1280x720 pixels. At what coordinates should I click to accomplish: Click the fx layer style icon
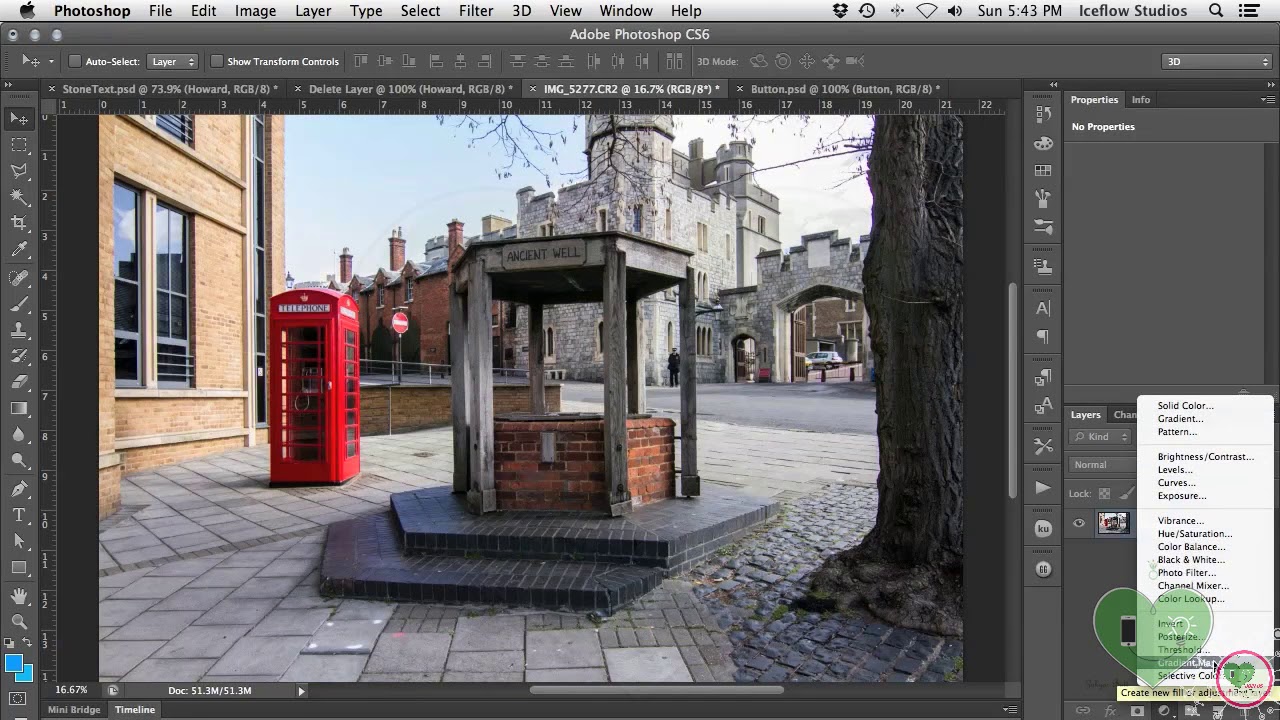(1110, 711)
